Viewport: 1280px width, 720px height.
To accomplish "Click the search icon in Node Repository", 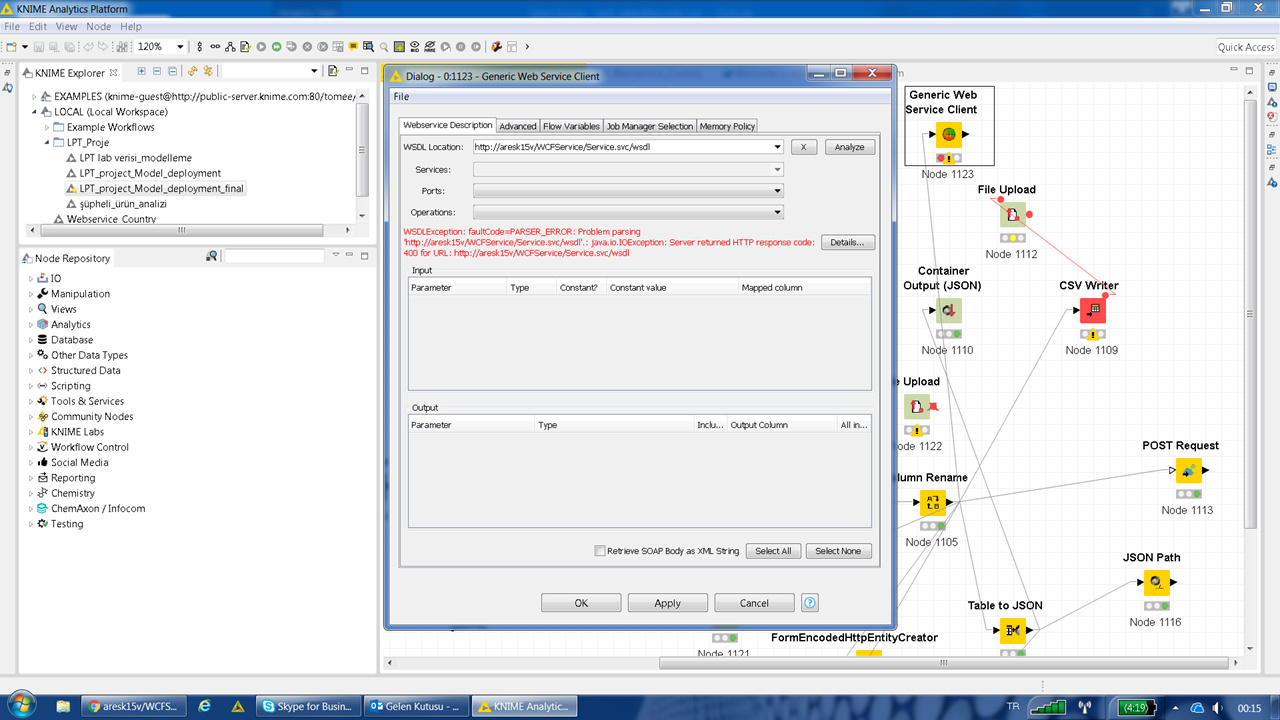I will coord(211,257).
